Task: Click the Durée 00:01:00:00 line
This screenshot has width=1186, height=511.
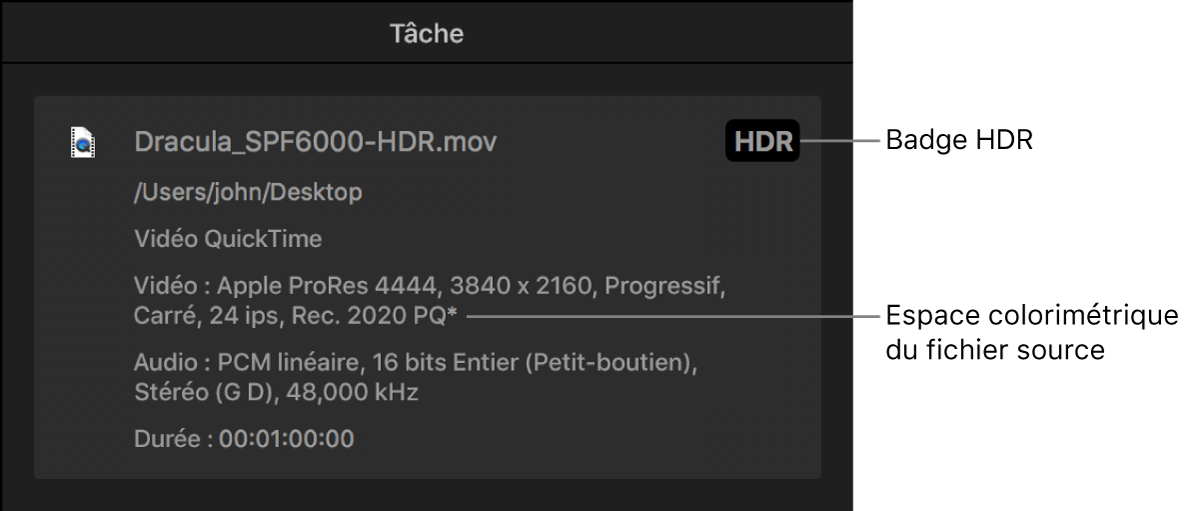Action: click(244, 438)
